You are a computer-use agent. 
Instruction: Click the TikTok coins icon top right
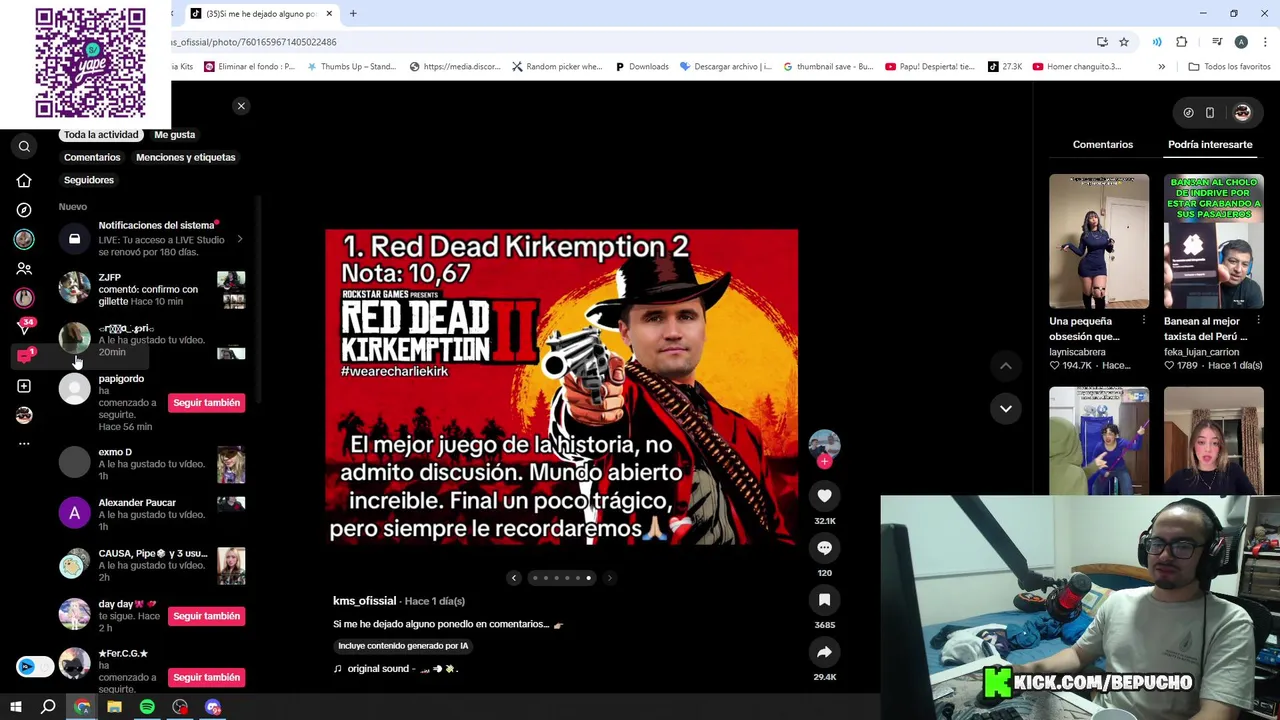tap(1188, 113)
